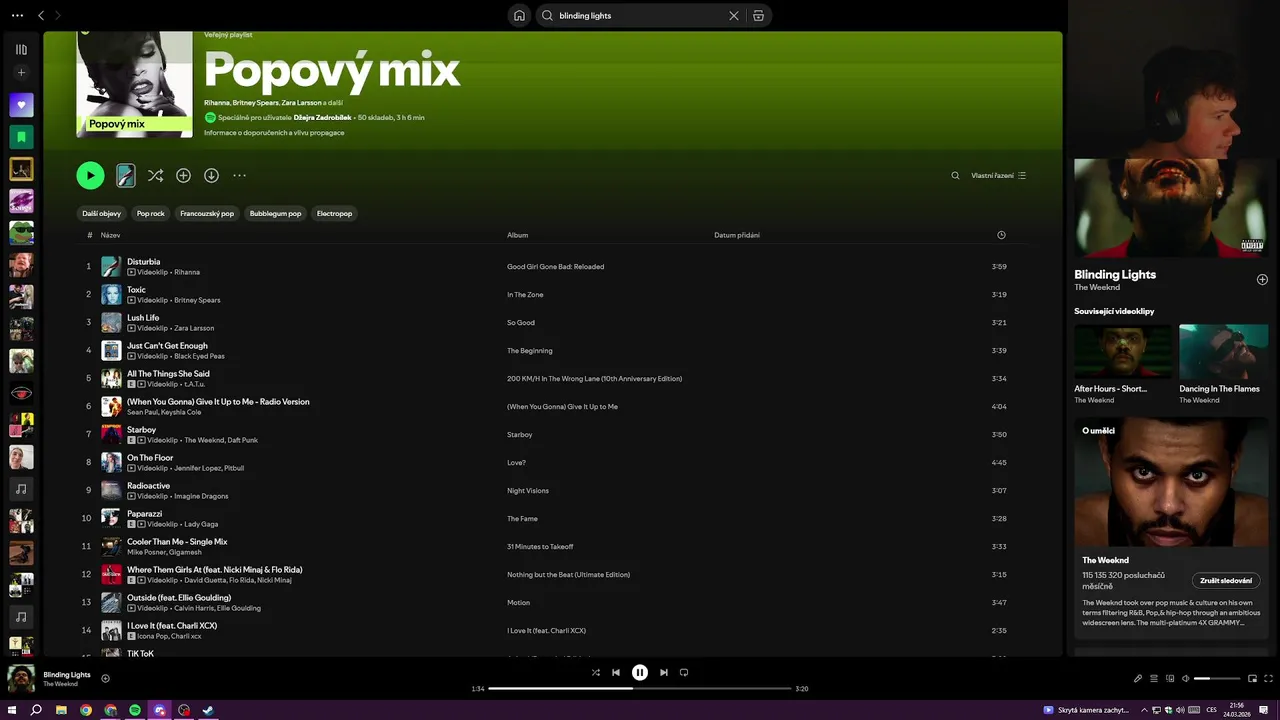Skip to previous track
The height and width of the screenshot is (720, 1280).
pos(616,673)
